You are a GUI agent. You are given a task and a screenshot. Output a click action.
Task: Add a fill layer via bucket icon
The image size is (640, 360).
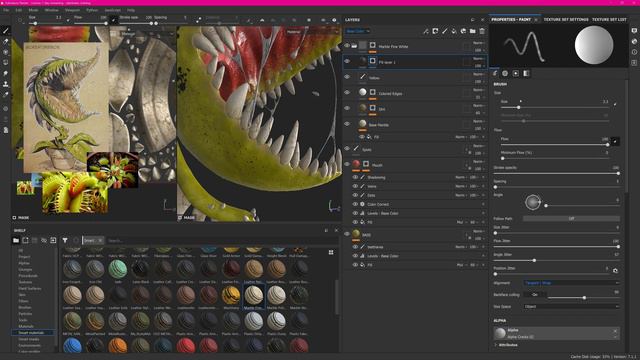[x=454, y=31]
